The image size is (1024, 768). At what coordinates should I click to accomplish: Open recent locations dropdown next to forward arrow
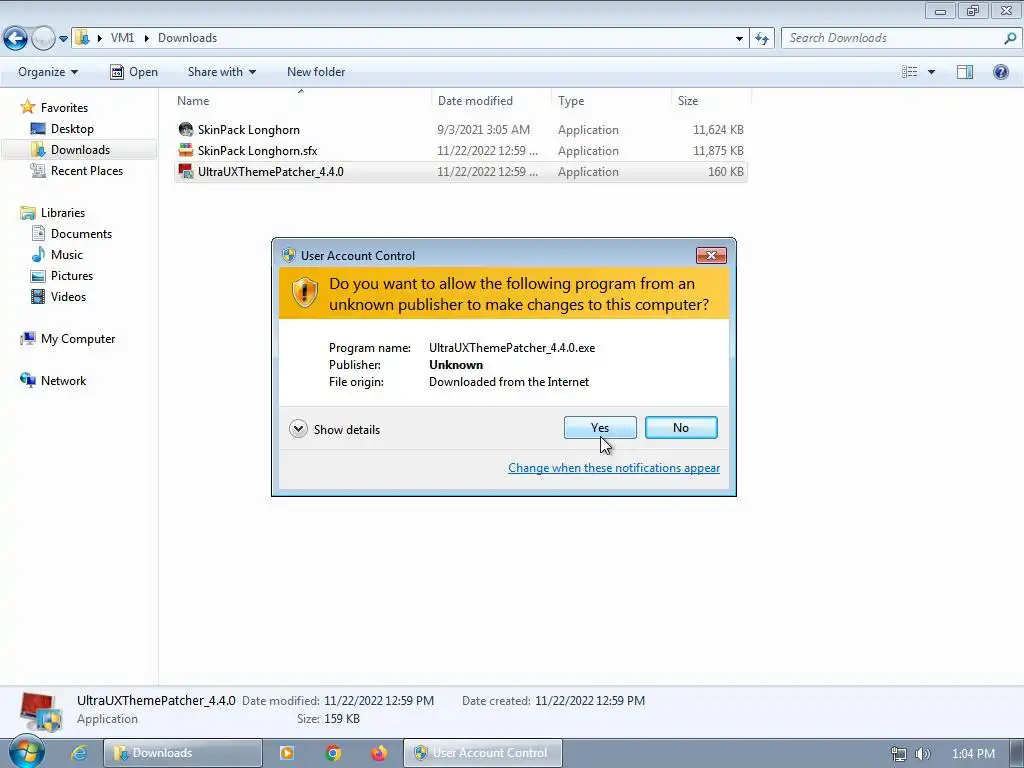click(x=63, y=39)
